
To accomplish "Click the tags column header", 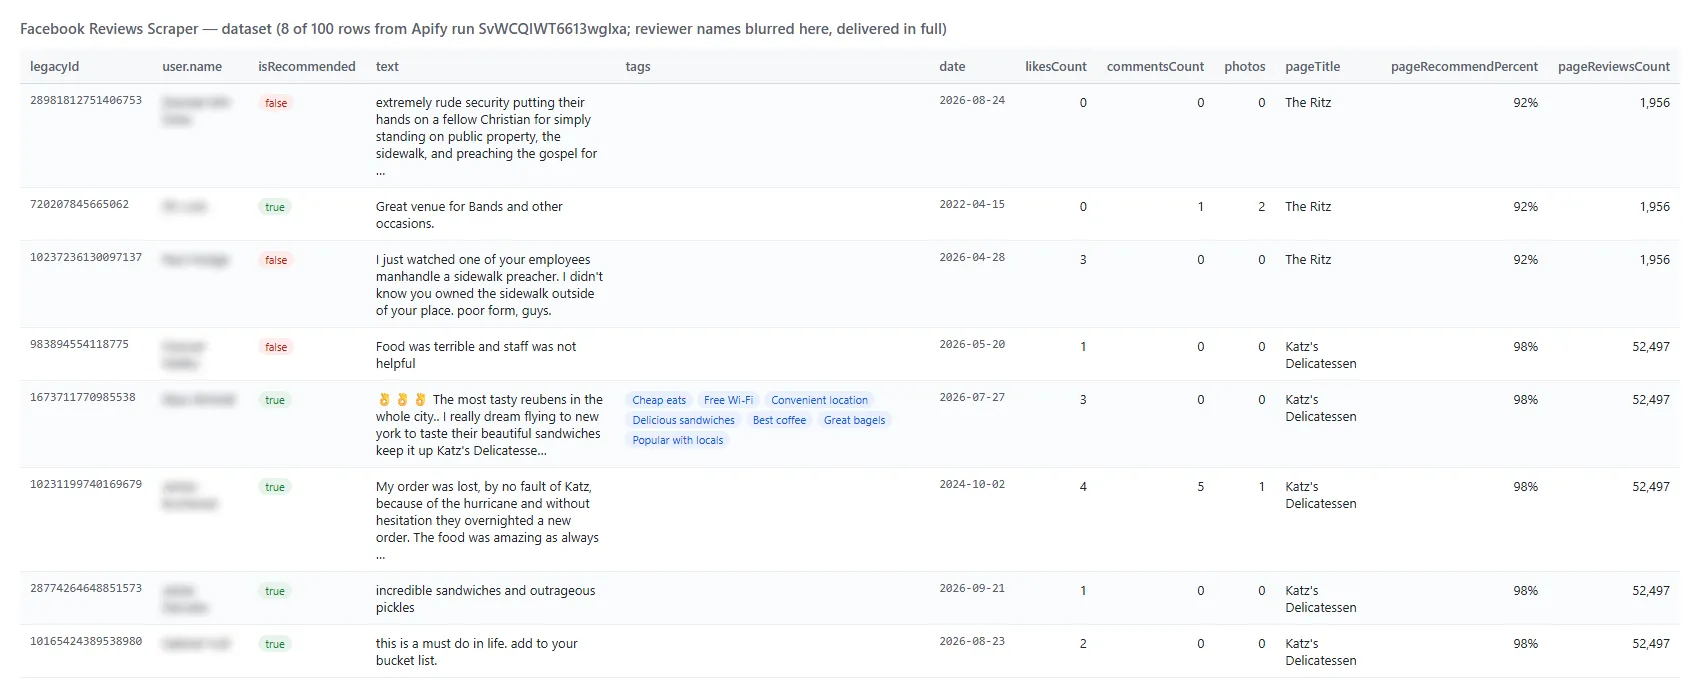I will [x=638, y=67].
